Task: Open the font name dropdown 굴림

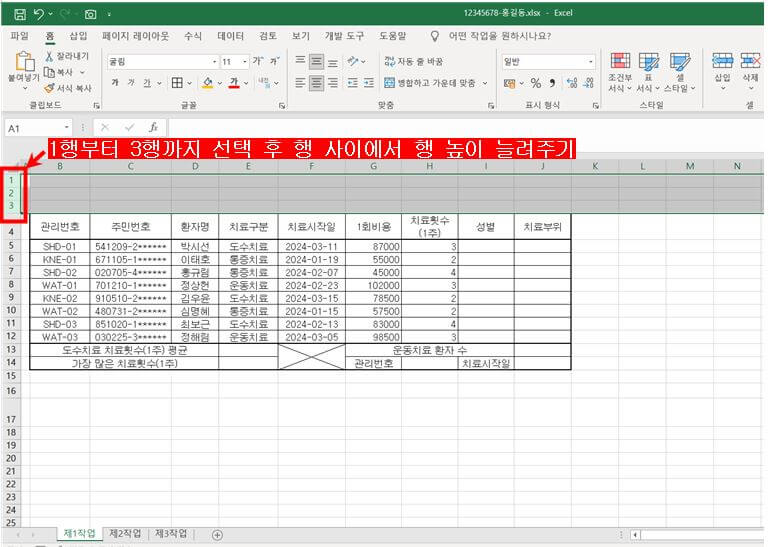Action: tap(215, 62)
